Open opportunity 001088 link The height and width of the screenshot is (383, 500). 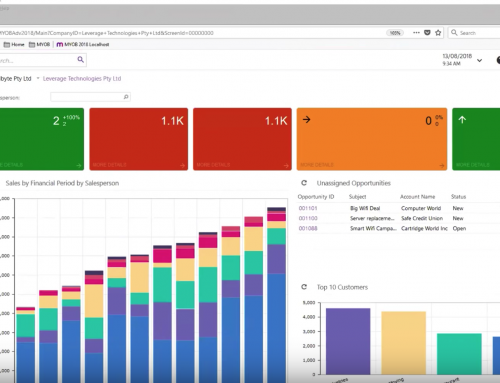pyautogui.click(x=308, y=228)
